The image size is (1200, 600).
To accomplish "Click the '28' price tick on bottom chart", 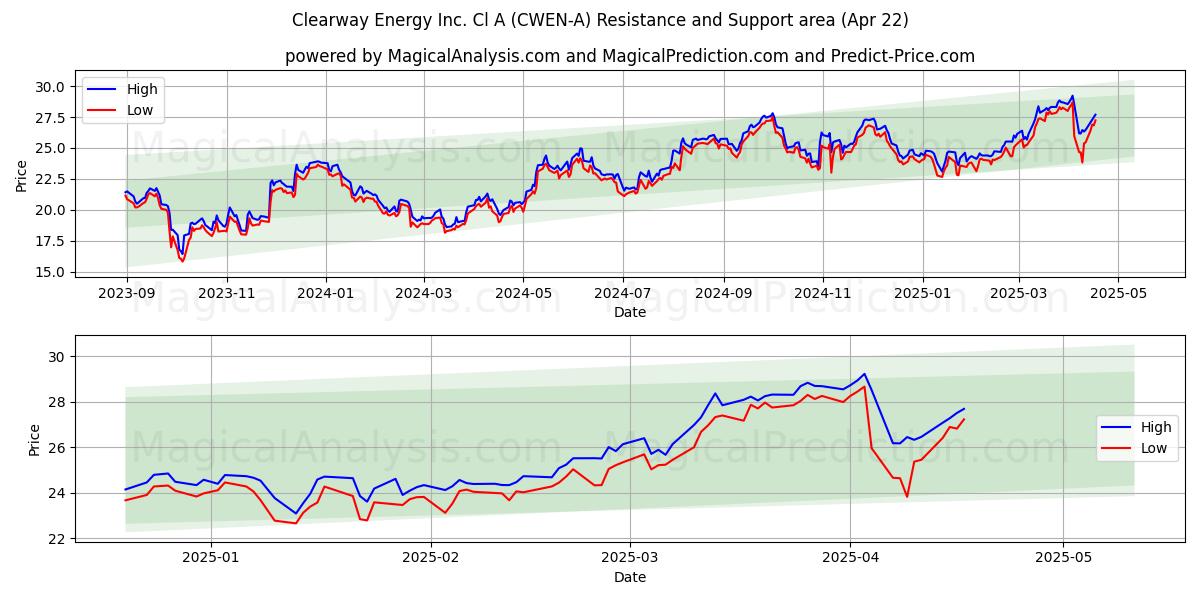I will [x=59, y=402].
